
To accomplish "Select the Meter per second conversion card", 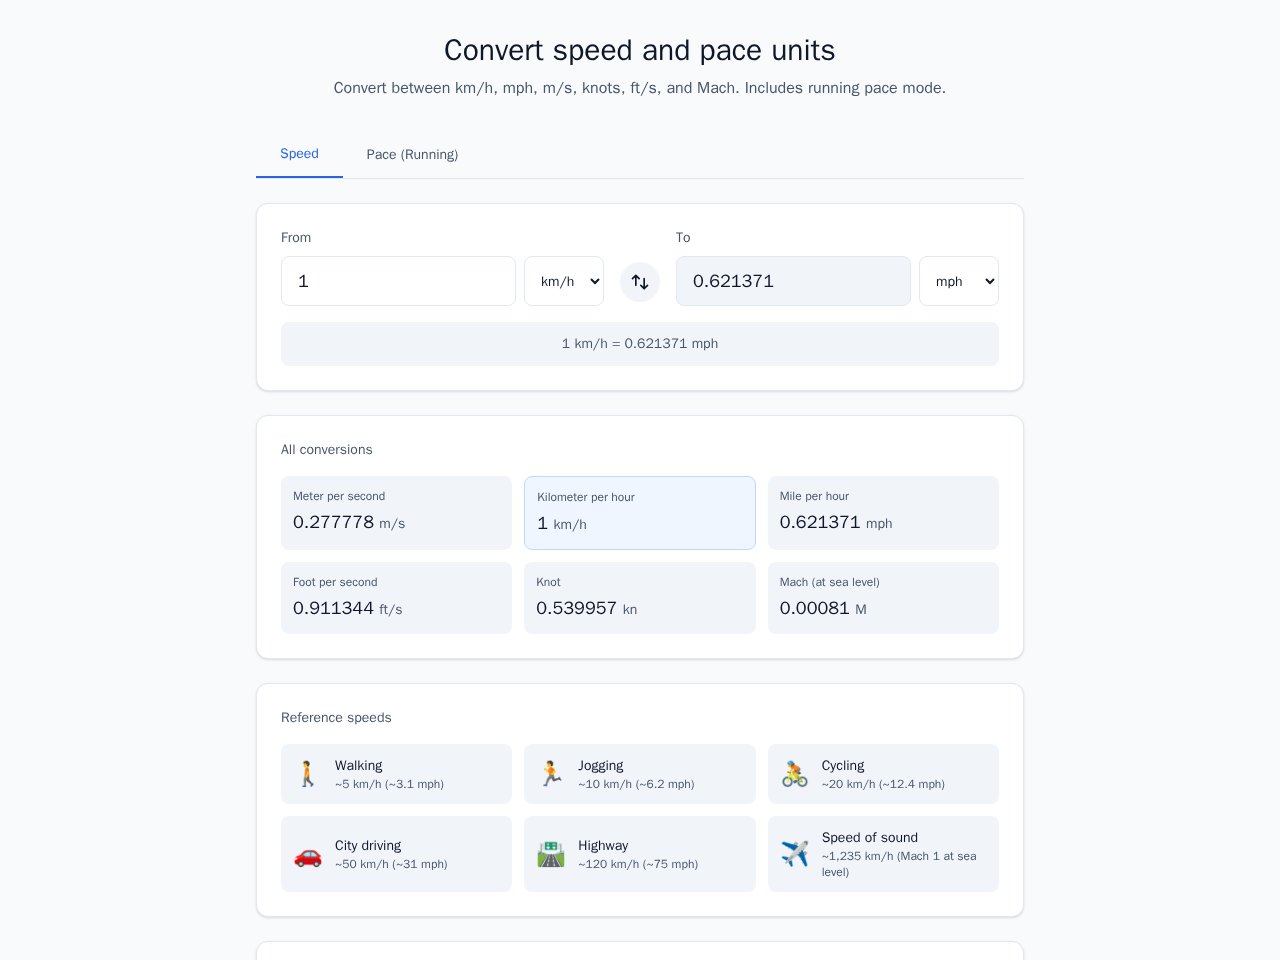I will (396, 513).
